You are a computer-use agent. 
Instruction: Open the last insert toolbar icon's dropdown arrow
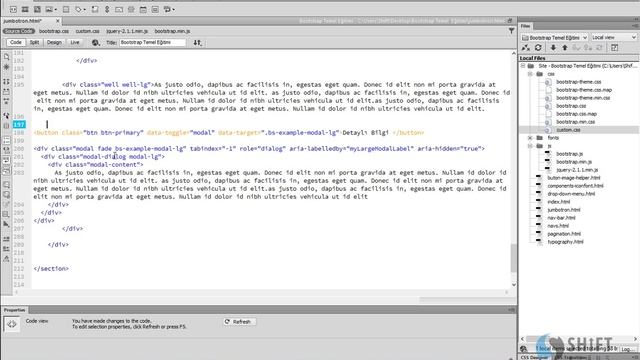174,9
